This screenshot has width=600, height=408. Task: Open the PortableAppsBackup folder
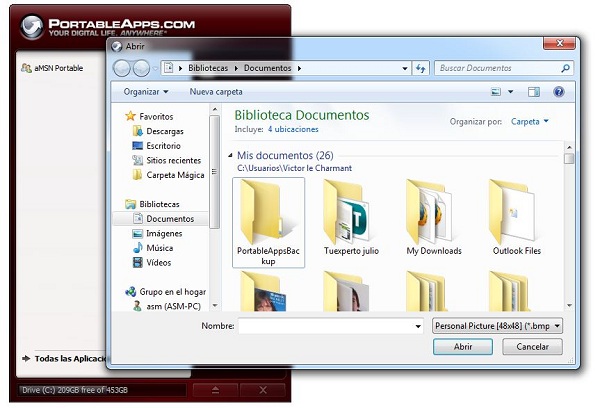point(268,223)
